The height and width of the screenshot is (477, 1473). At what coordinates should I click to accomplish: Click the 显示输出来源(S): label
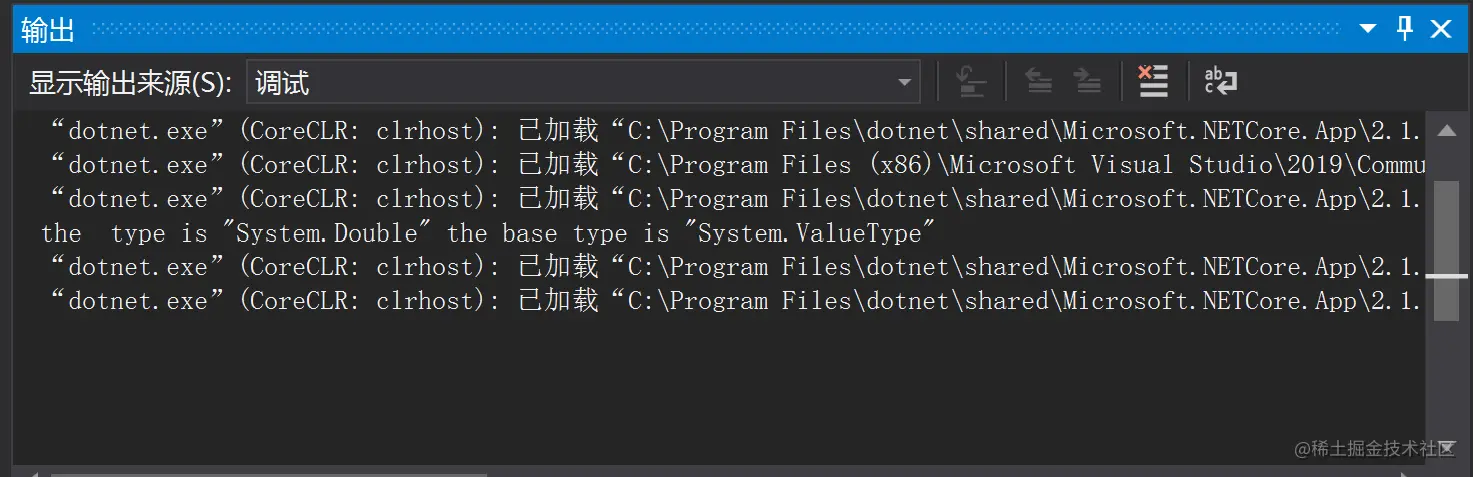pos(131,83)
